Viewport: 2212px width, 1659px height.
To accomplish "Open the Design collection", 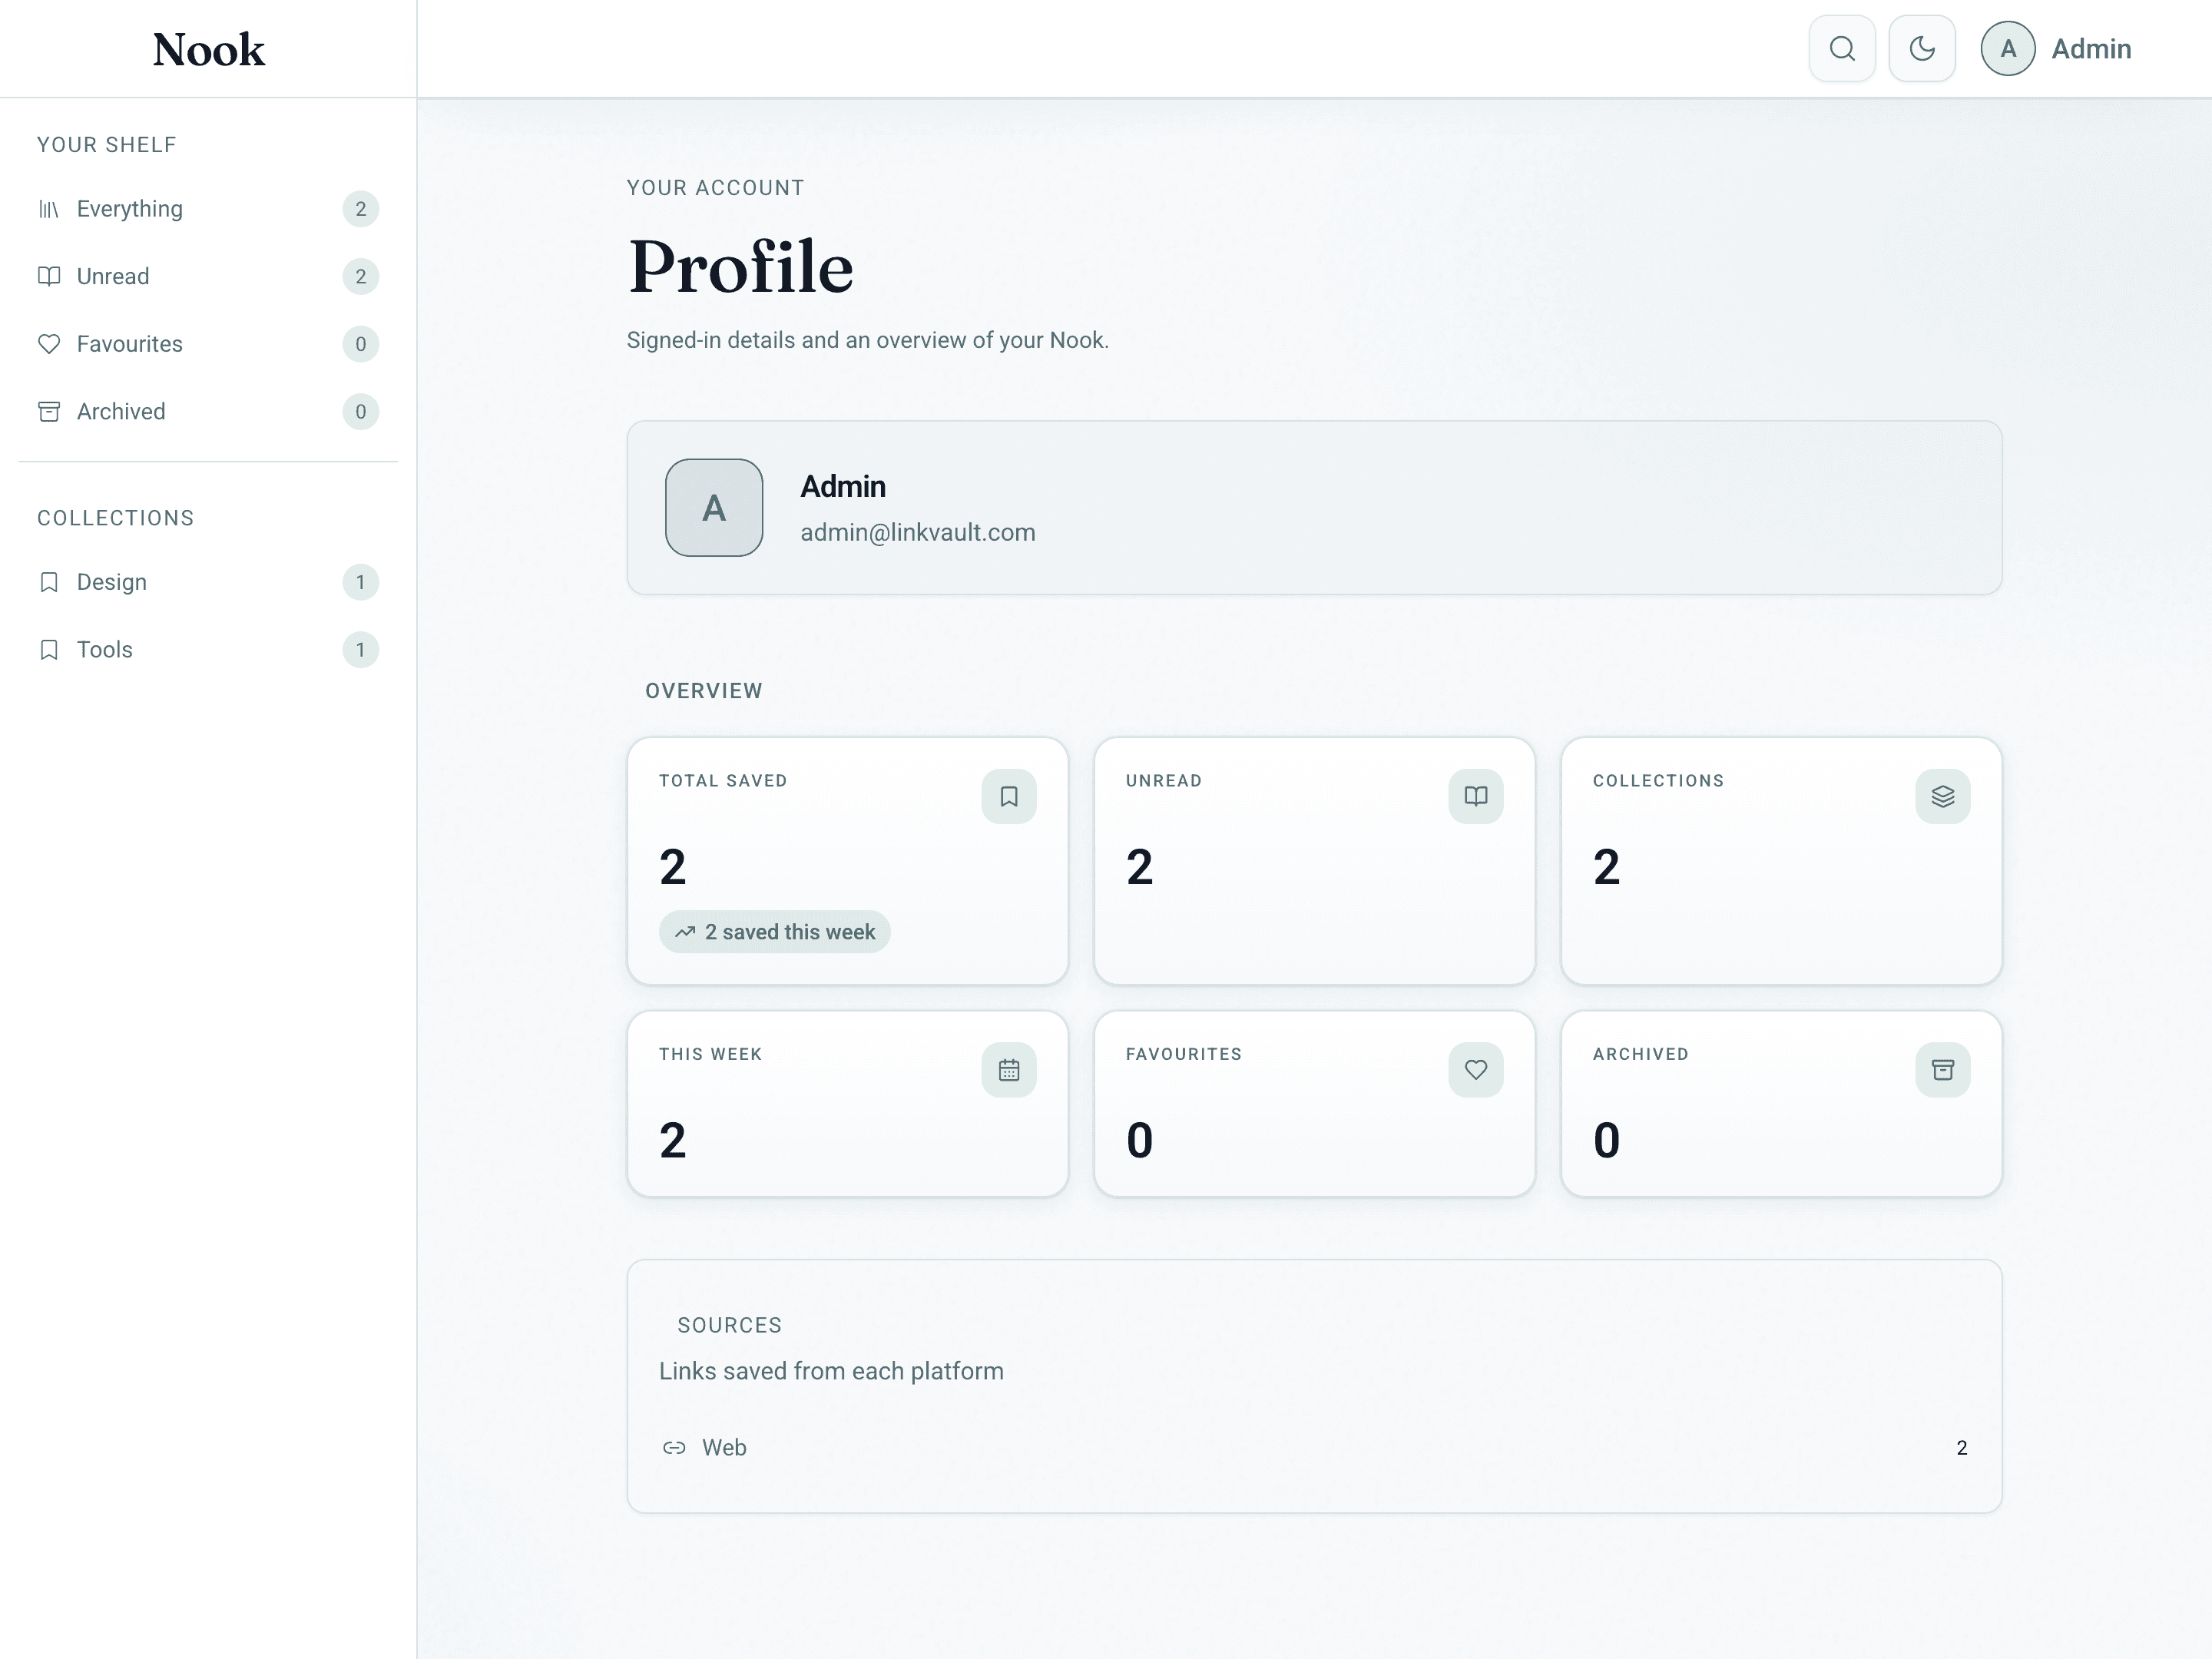I will tap(112, 582).
